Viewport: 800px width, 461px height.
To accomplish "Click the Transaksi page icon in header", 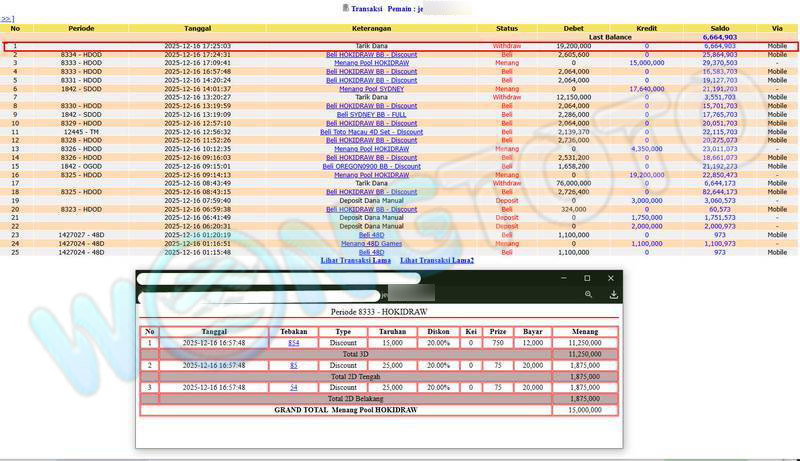I will point(346,7).
